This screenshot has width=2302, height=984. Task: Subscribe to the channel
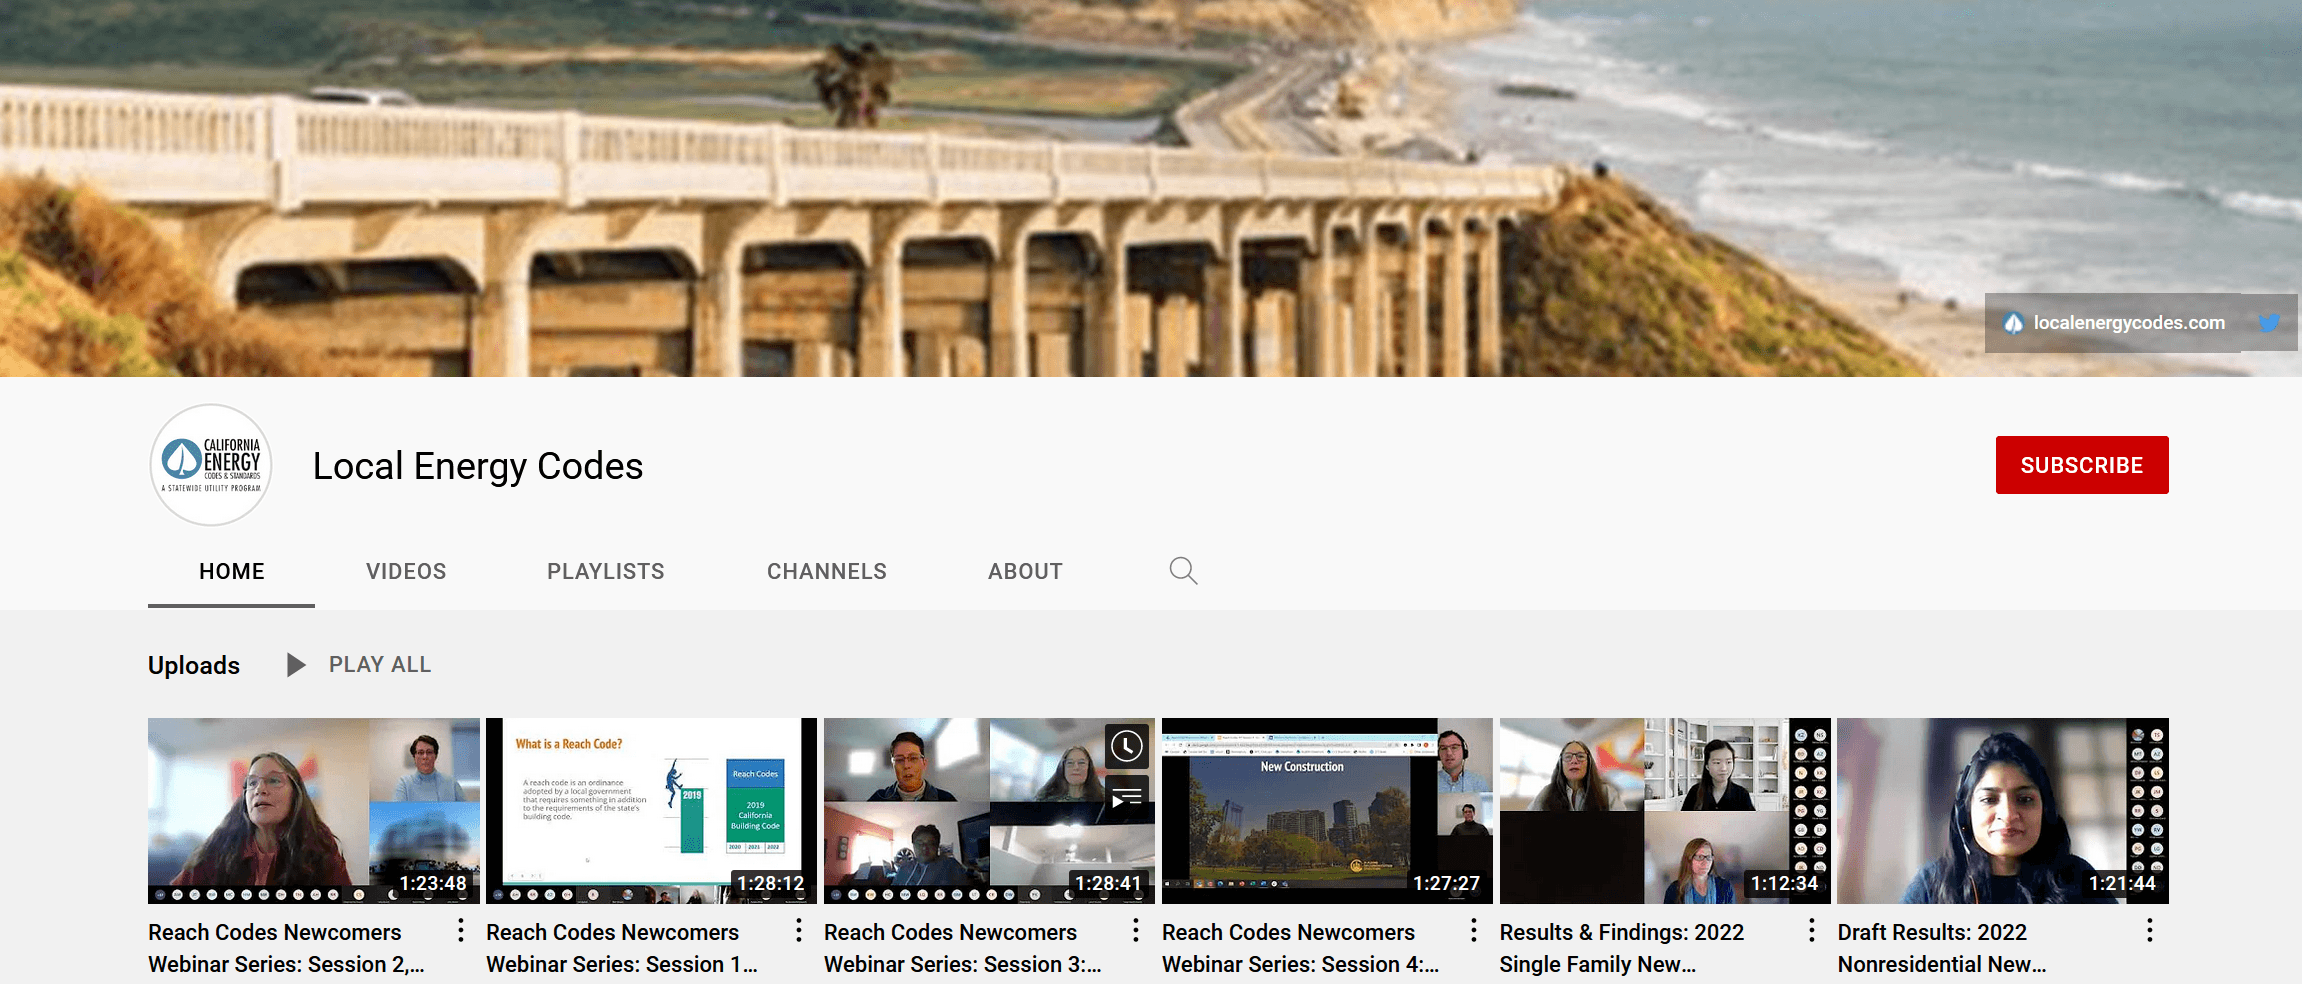2081,464
